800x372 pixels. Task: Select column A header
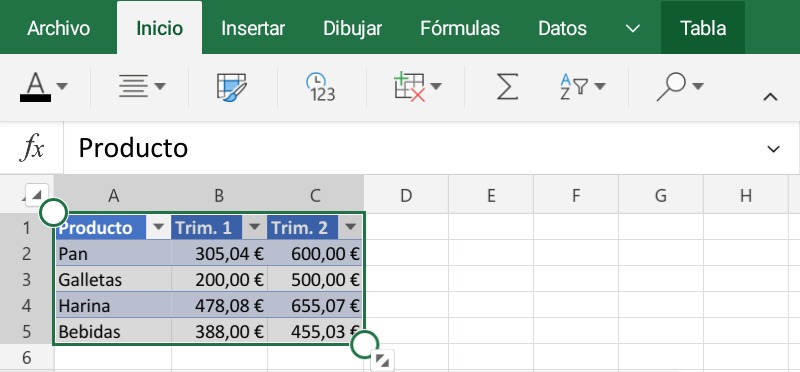pyautogui.click(x=113, y=195)
